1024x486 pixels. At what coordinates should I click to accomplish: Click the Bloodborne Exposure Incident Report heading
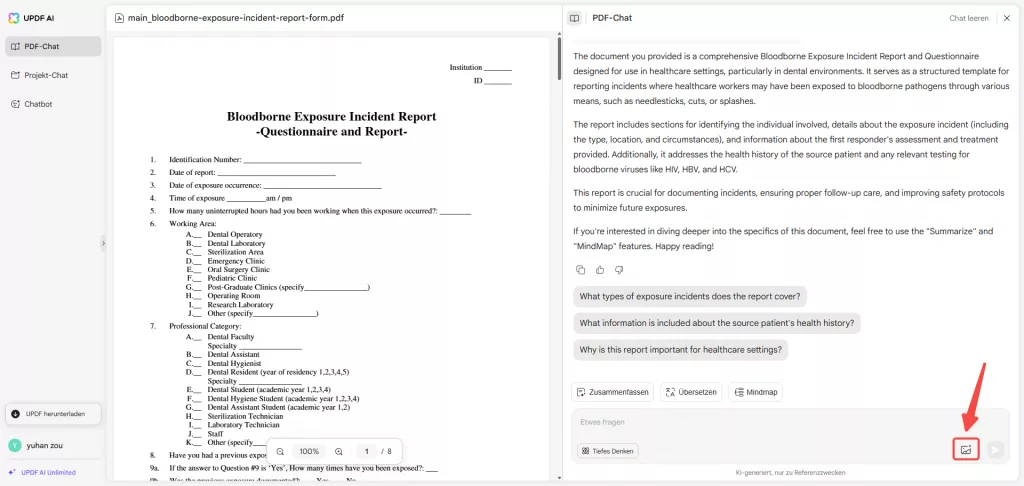(332, 117)
